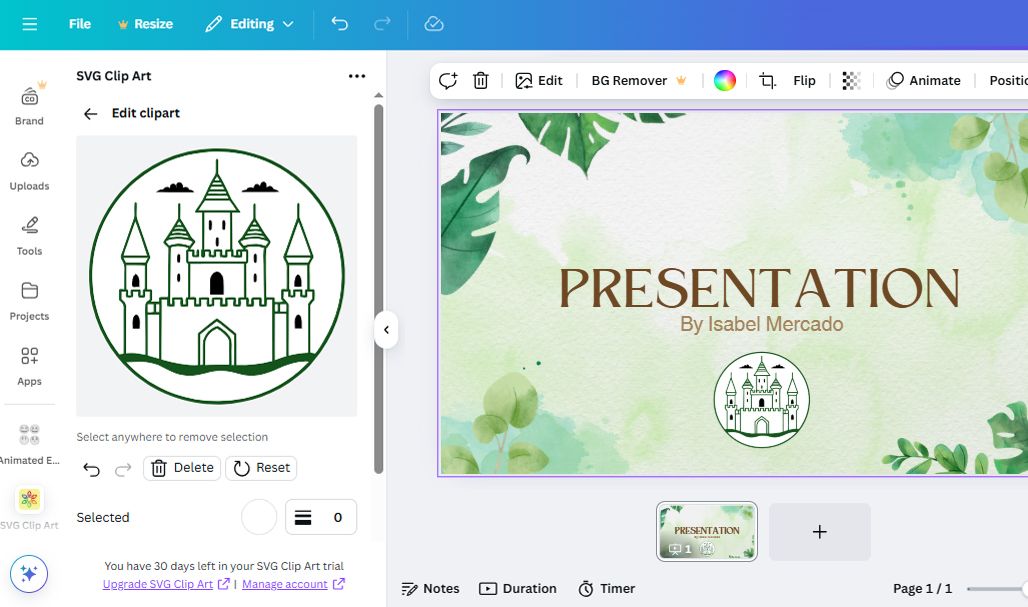Click the Canva assistant sparkle icon
This screenshot has width=1028, height=607.
point(30,573)
